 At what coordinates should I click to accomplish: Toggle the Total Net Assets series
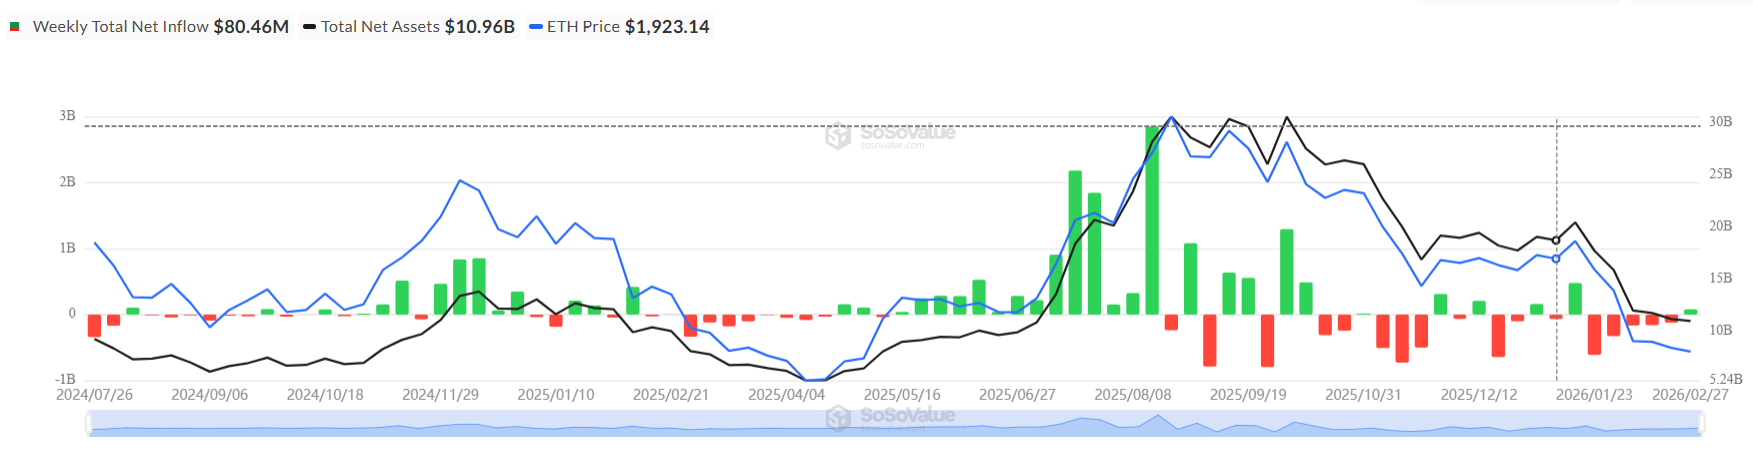pos(379,27)
